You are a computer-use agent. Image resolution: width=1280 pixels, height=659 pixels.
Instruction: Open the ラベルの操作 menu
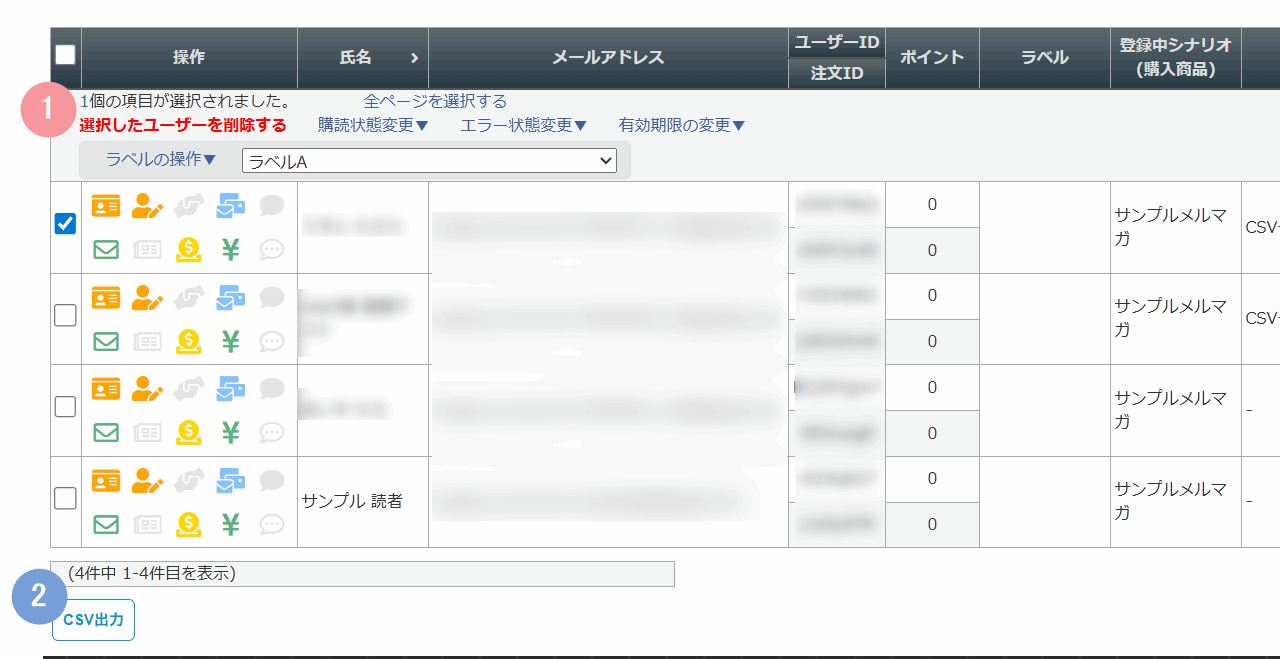(x=161, y=159)
